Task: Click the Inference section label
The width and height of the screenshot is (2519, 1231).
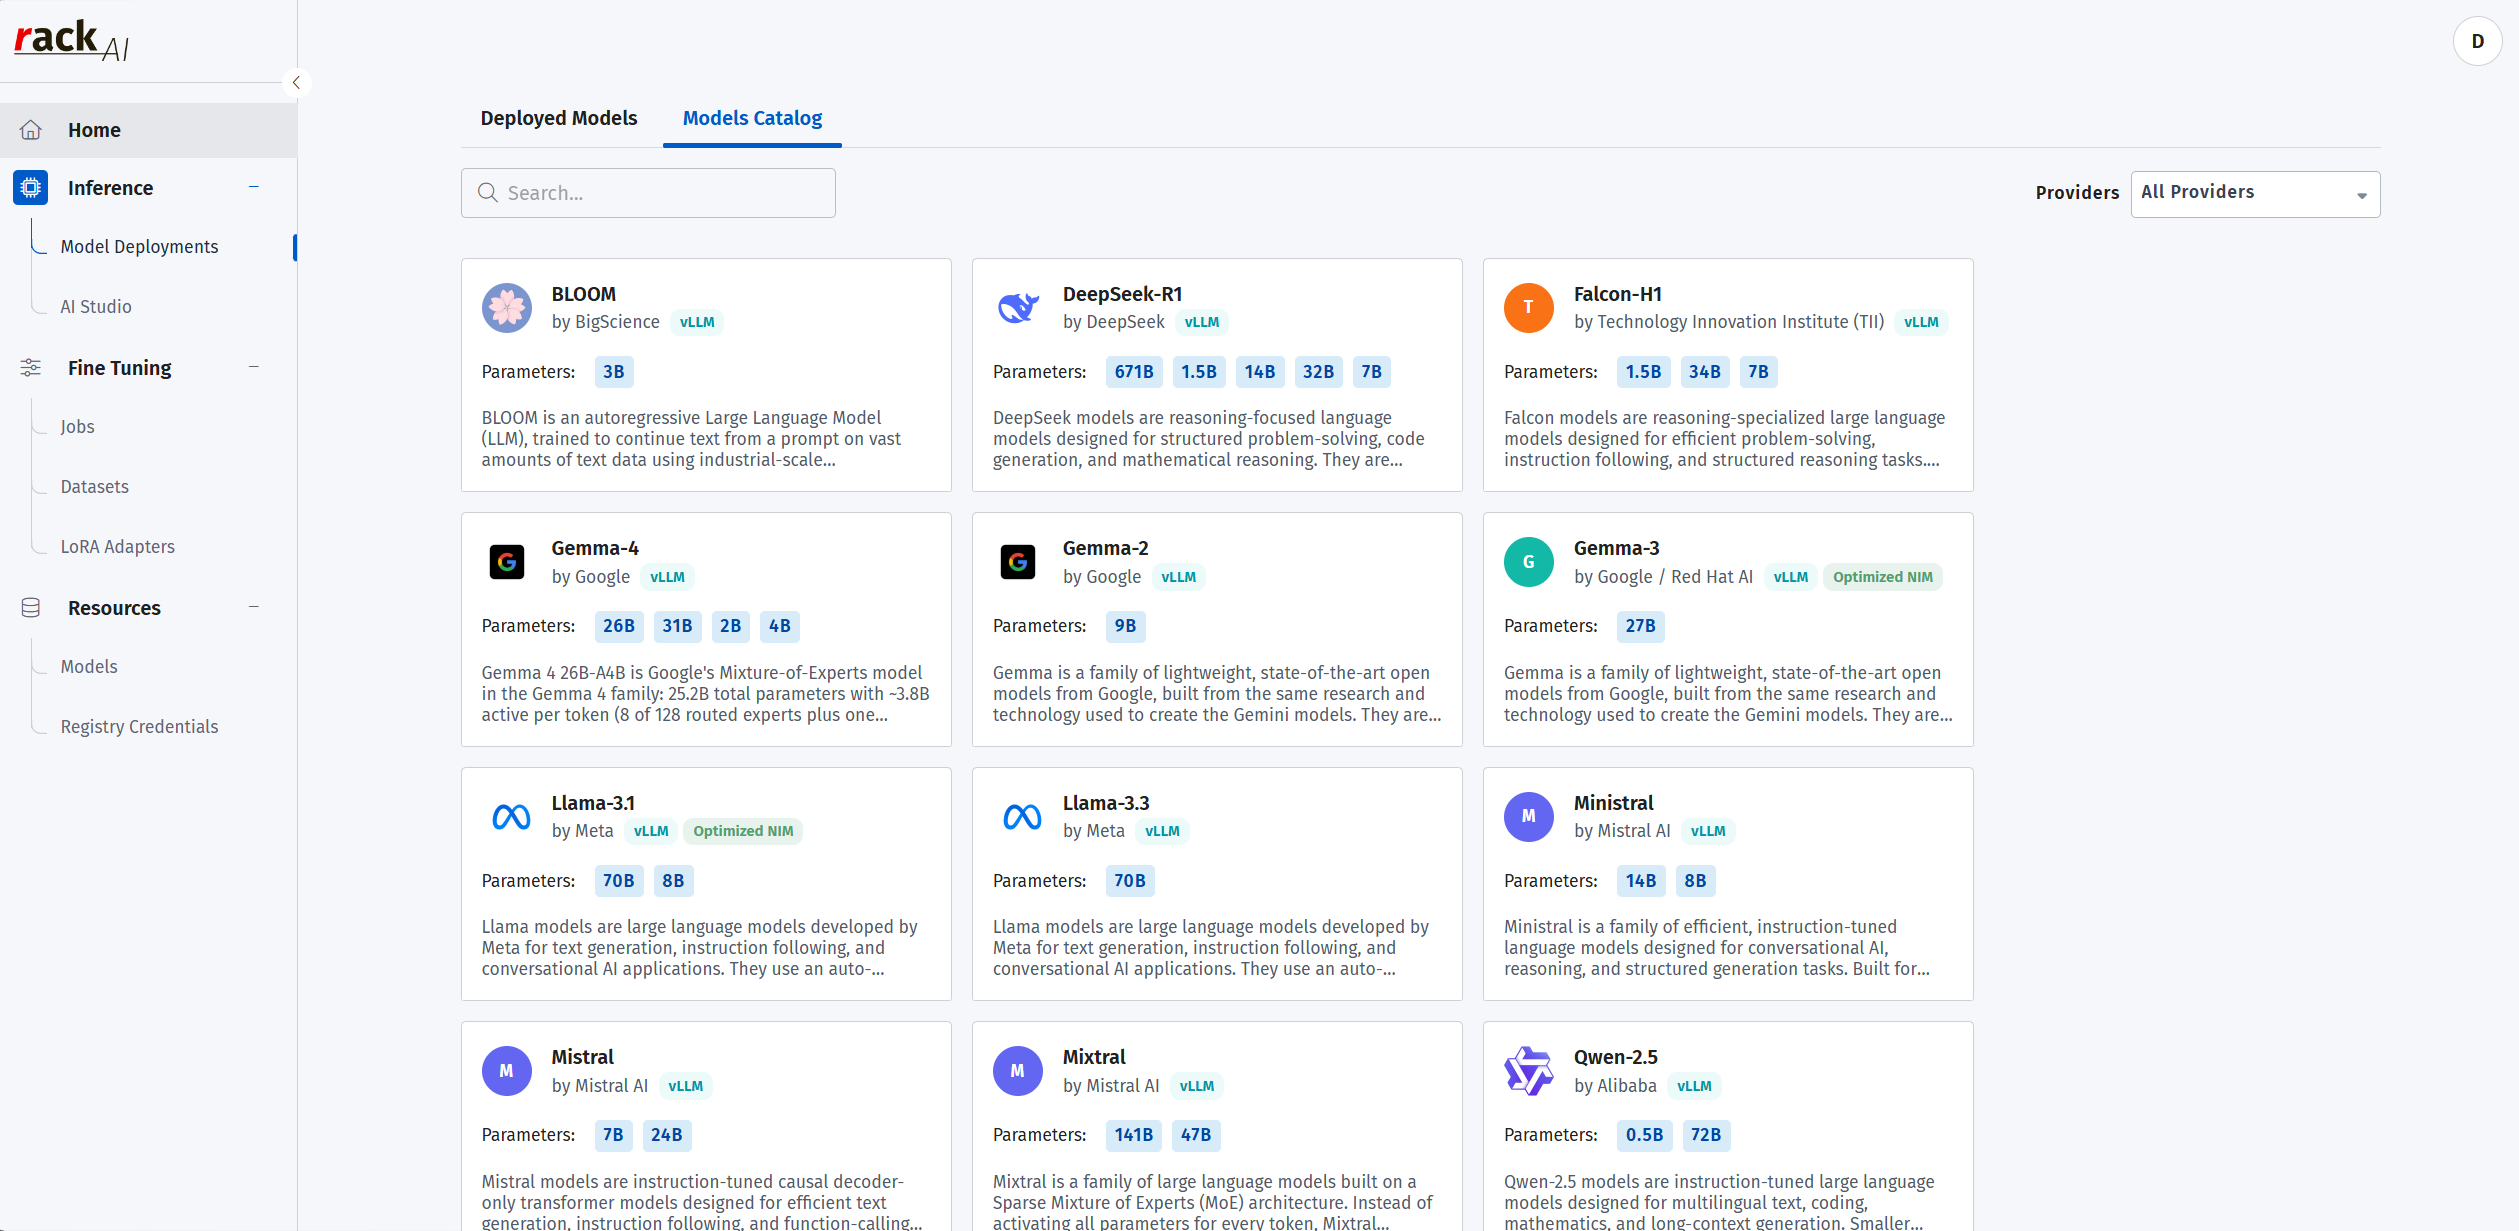Action: coord(110,188)
